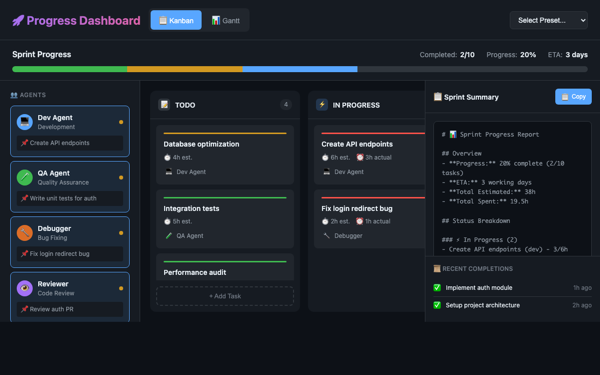Click the IN PROGRESS lightning icon
Viewport: 600px width, 375px height.
click(x=322, y=104)
